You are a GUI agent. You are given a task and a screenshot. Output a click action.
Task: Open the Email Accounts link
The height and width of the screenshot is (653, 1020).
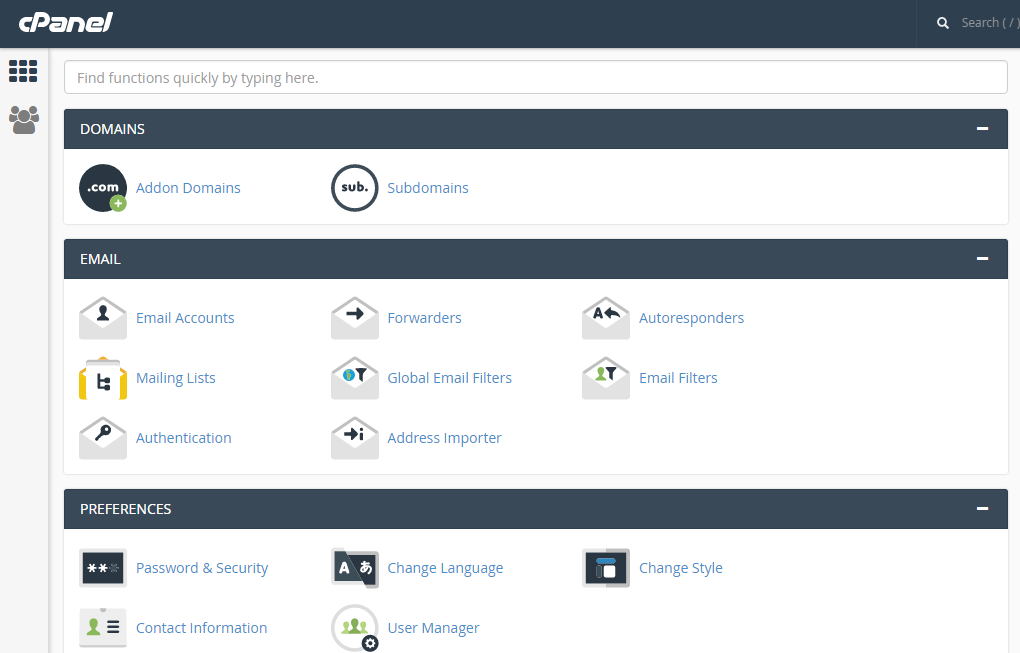[185, 318]
